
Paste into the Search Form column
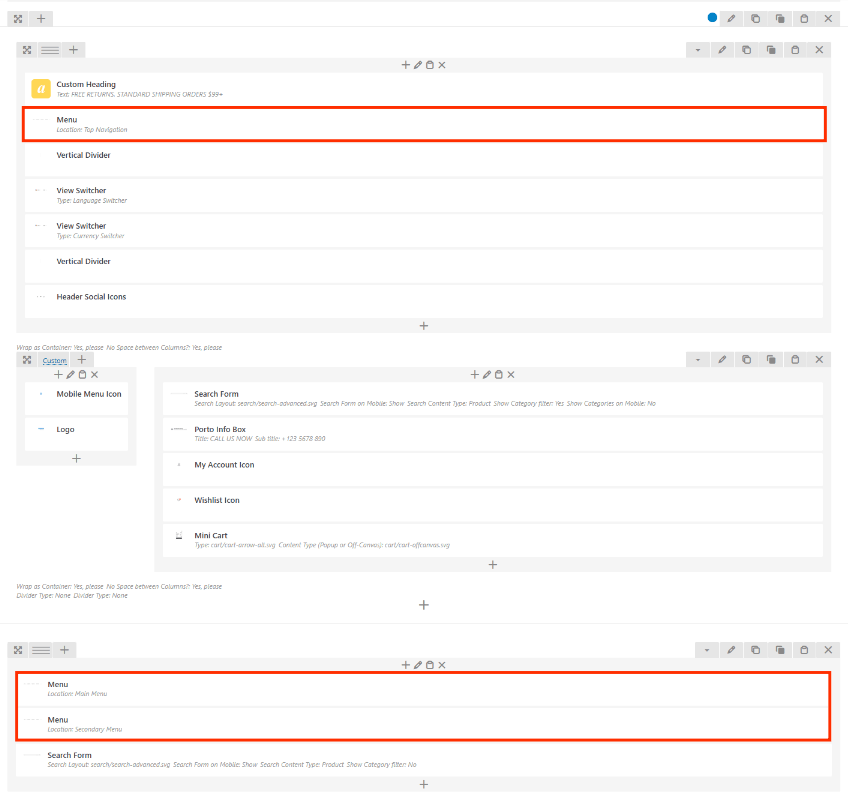point(498,375)
